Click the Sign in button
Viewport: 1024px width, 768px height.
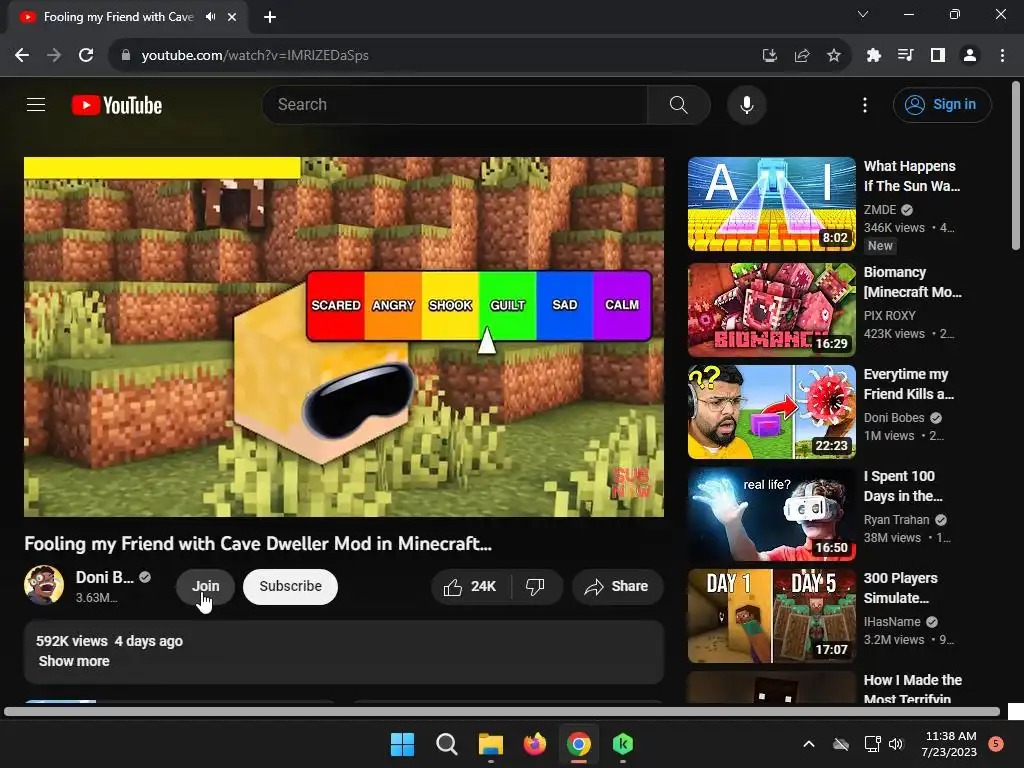pyautogui.click(x=942, y=104)
